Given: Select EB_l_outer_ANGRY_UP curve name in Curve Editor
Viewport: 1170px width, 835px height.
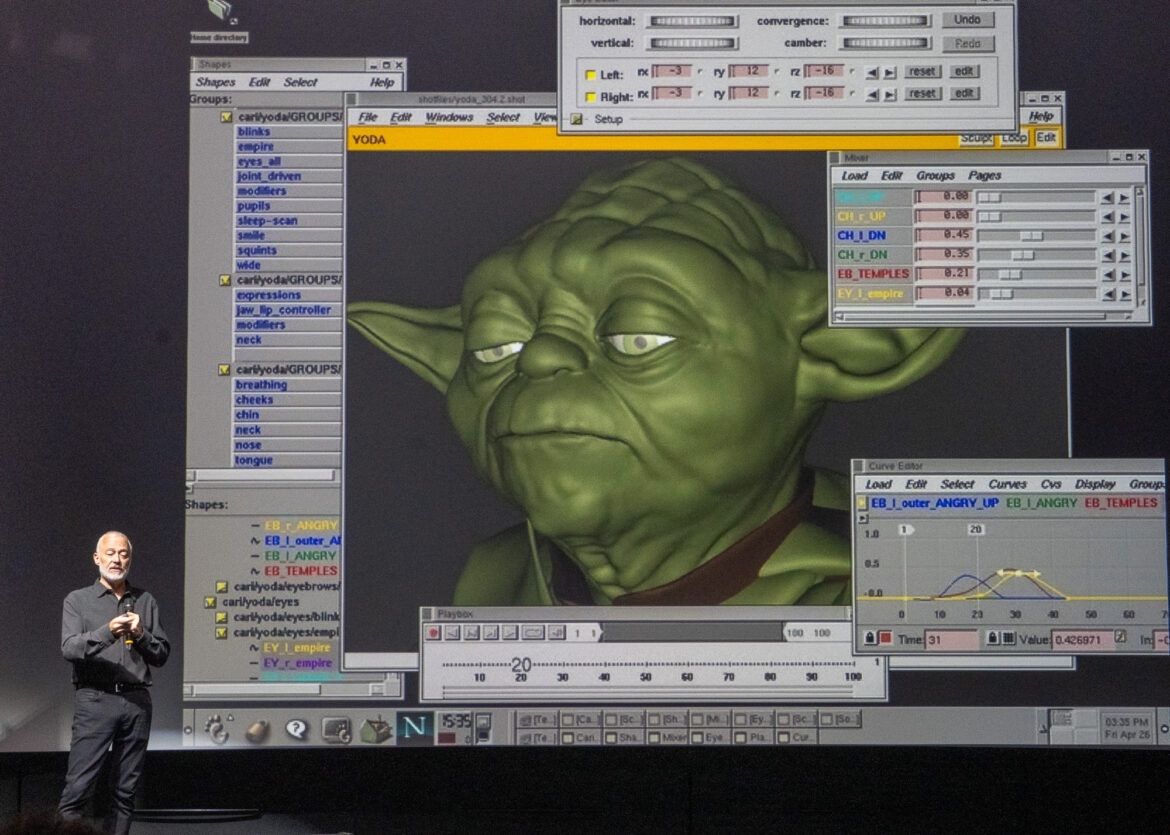Looking at the screenshot, I should click(934, 503).
